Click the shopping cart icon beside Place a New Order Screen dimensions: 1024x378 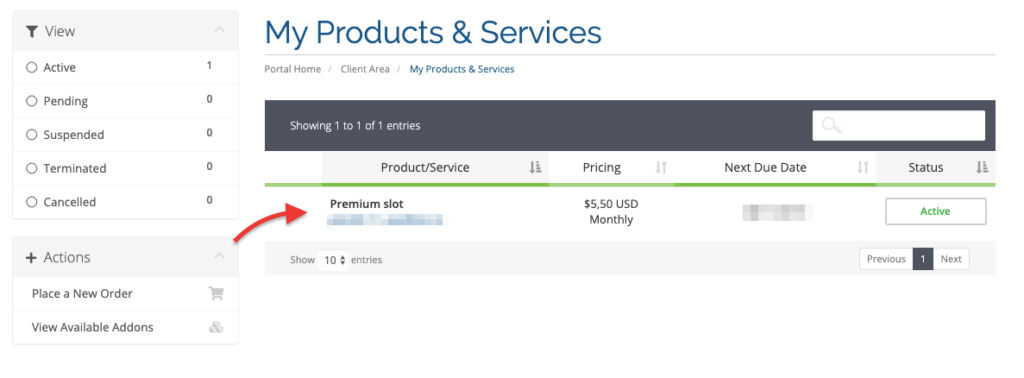[x=216, y=294]
